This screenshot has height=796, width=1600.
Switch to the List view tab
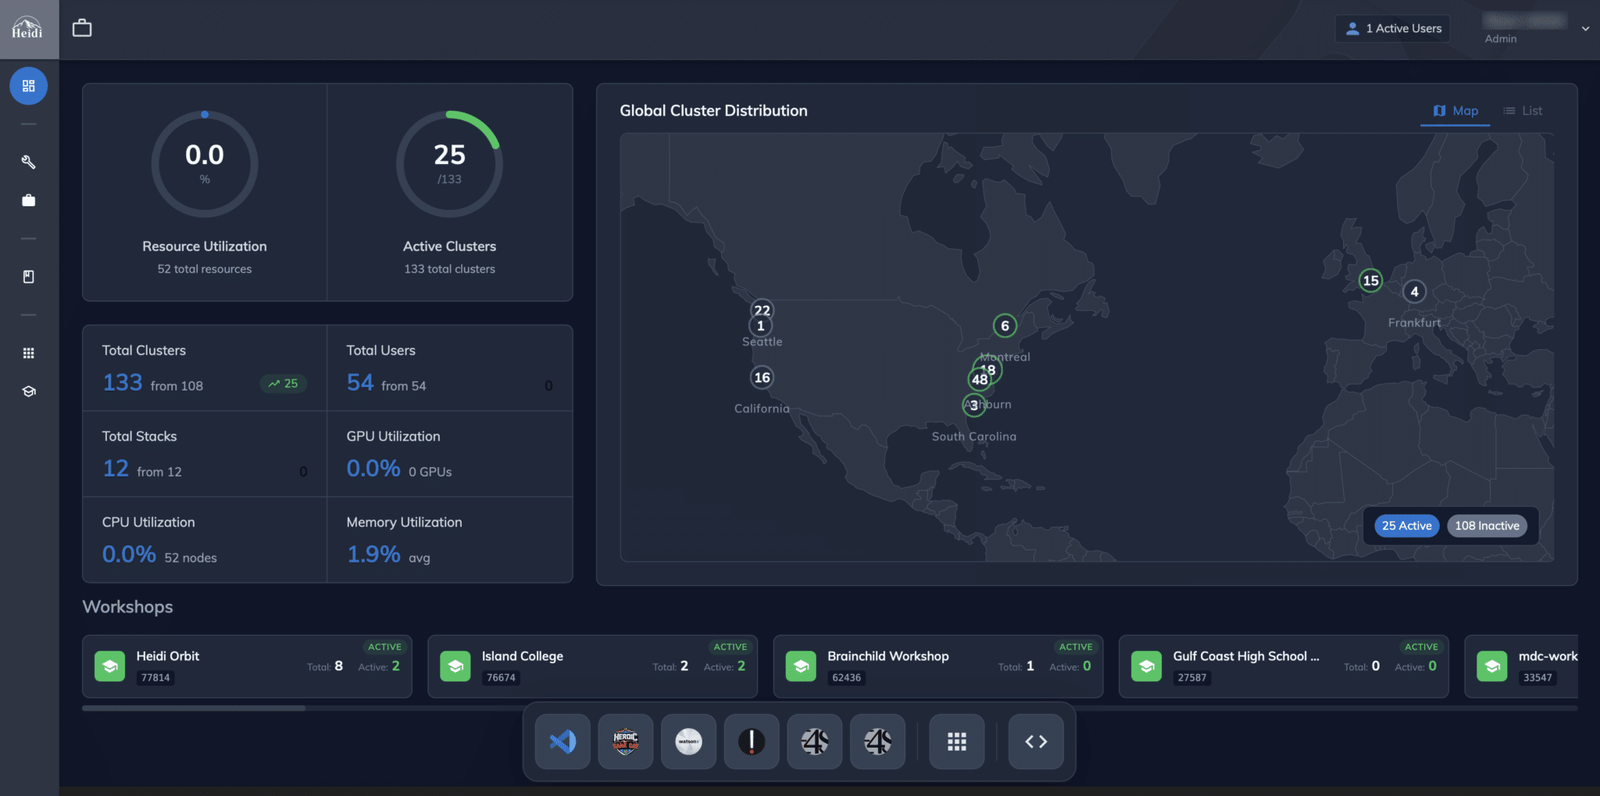[x=1523, y=111]
